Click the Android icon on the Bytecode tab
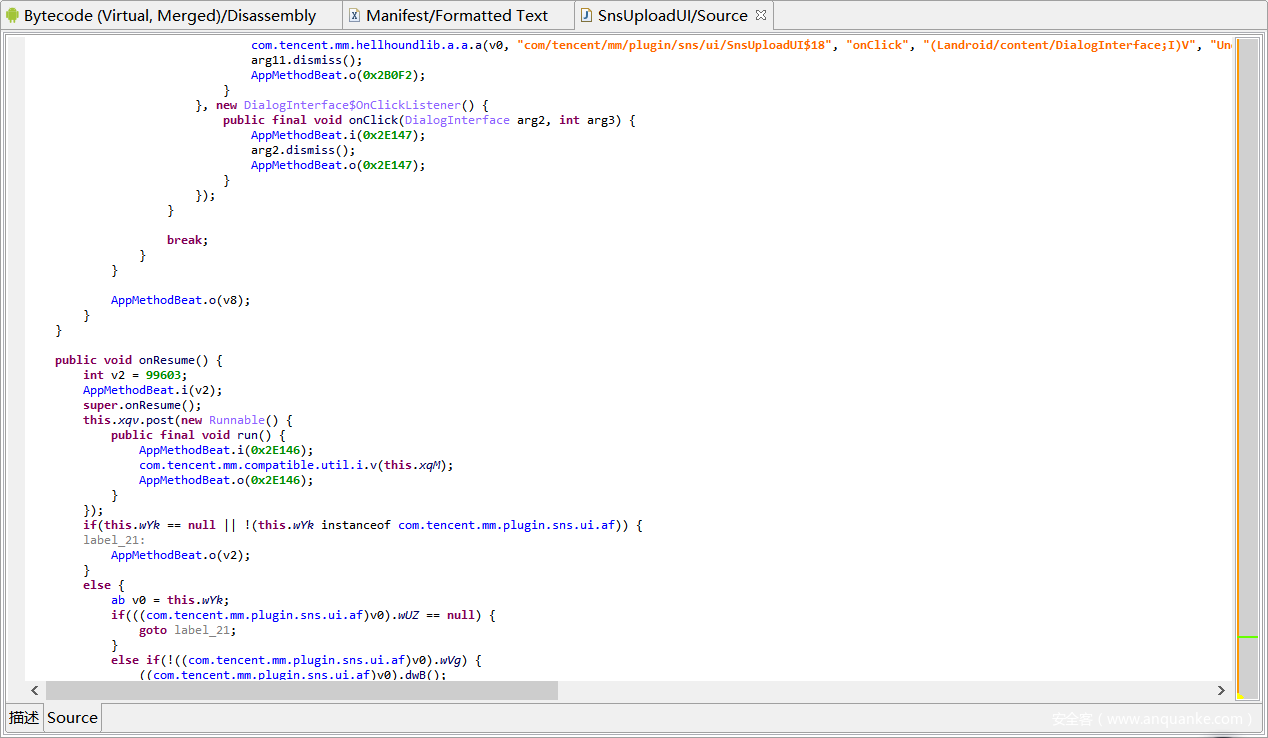Screen dimensions: 1268x738 click(13, 15)
